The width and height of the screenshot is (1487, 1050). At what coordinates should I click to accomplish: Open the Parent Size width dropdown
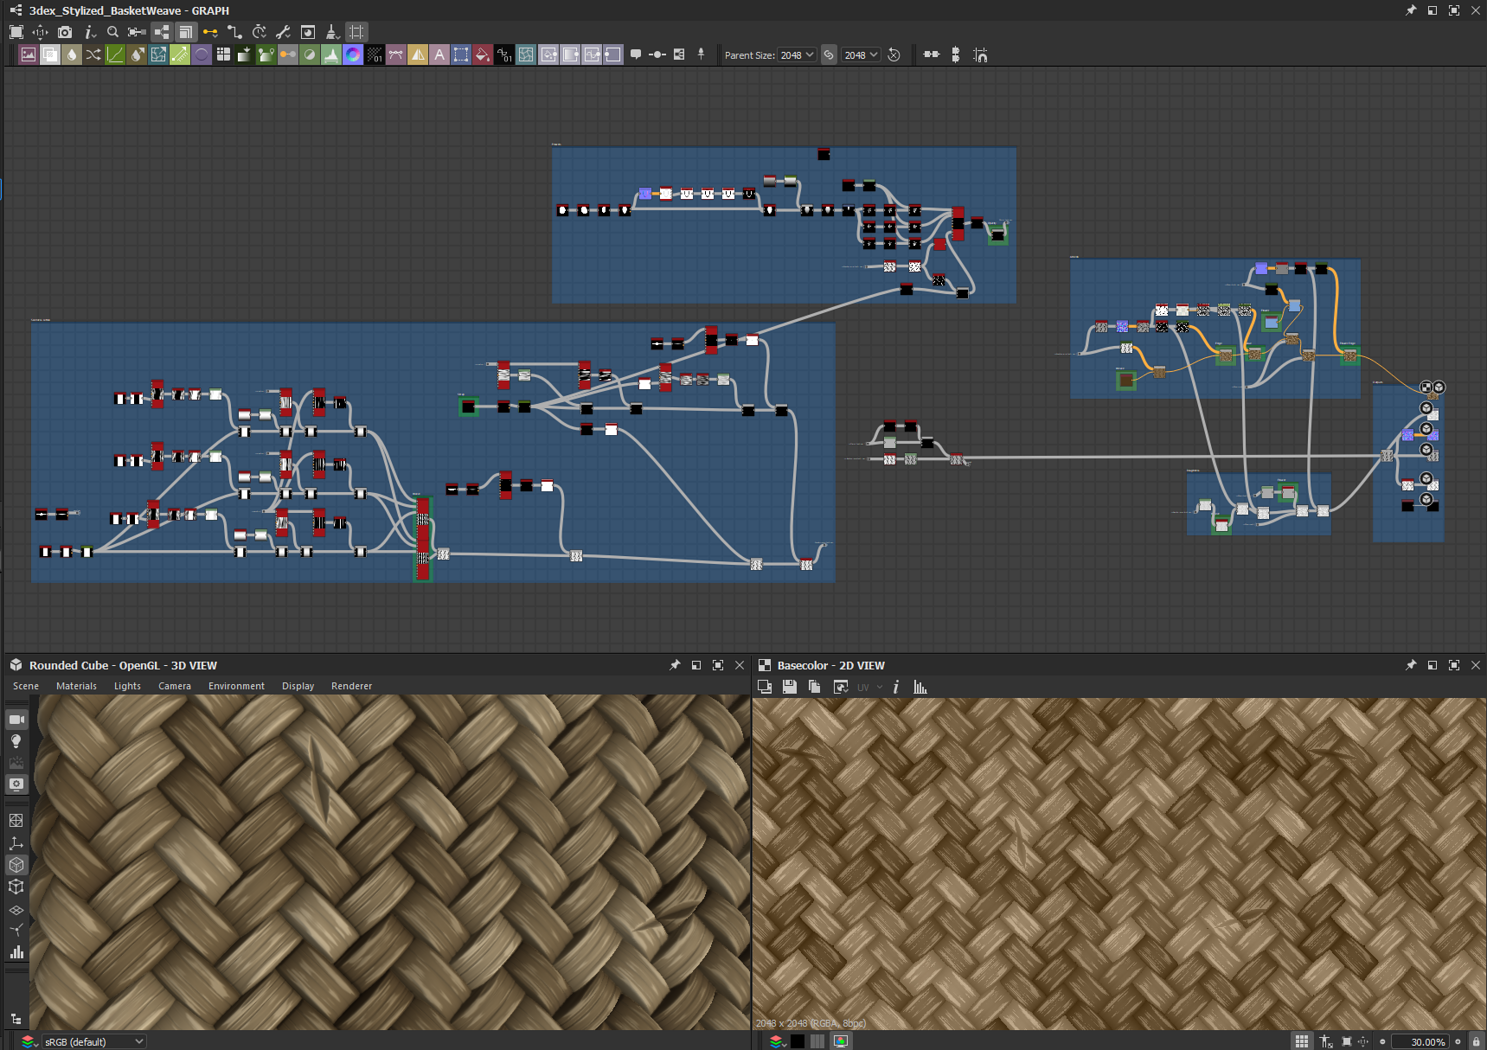(797, 55)
